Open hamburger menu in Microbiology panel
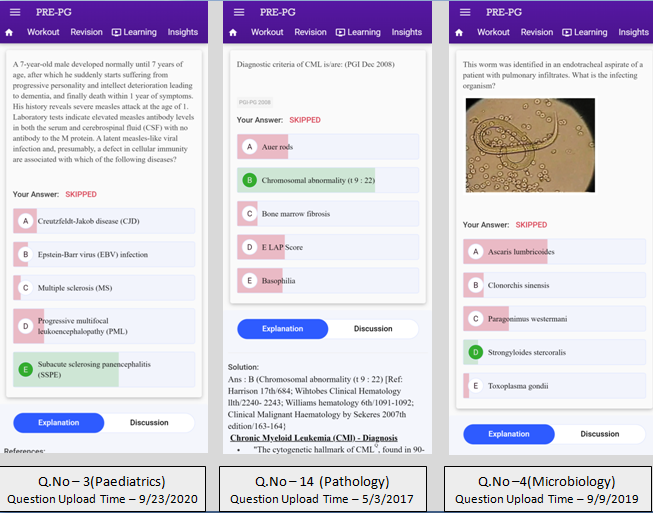This screenshot has height=513, width=653. coord(465,12)
